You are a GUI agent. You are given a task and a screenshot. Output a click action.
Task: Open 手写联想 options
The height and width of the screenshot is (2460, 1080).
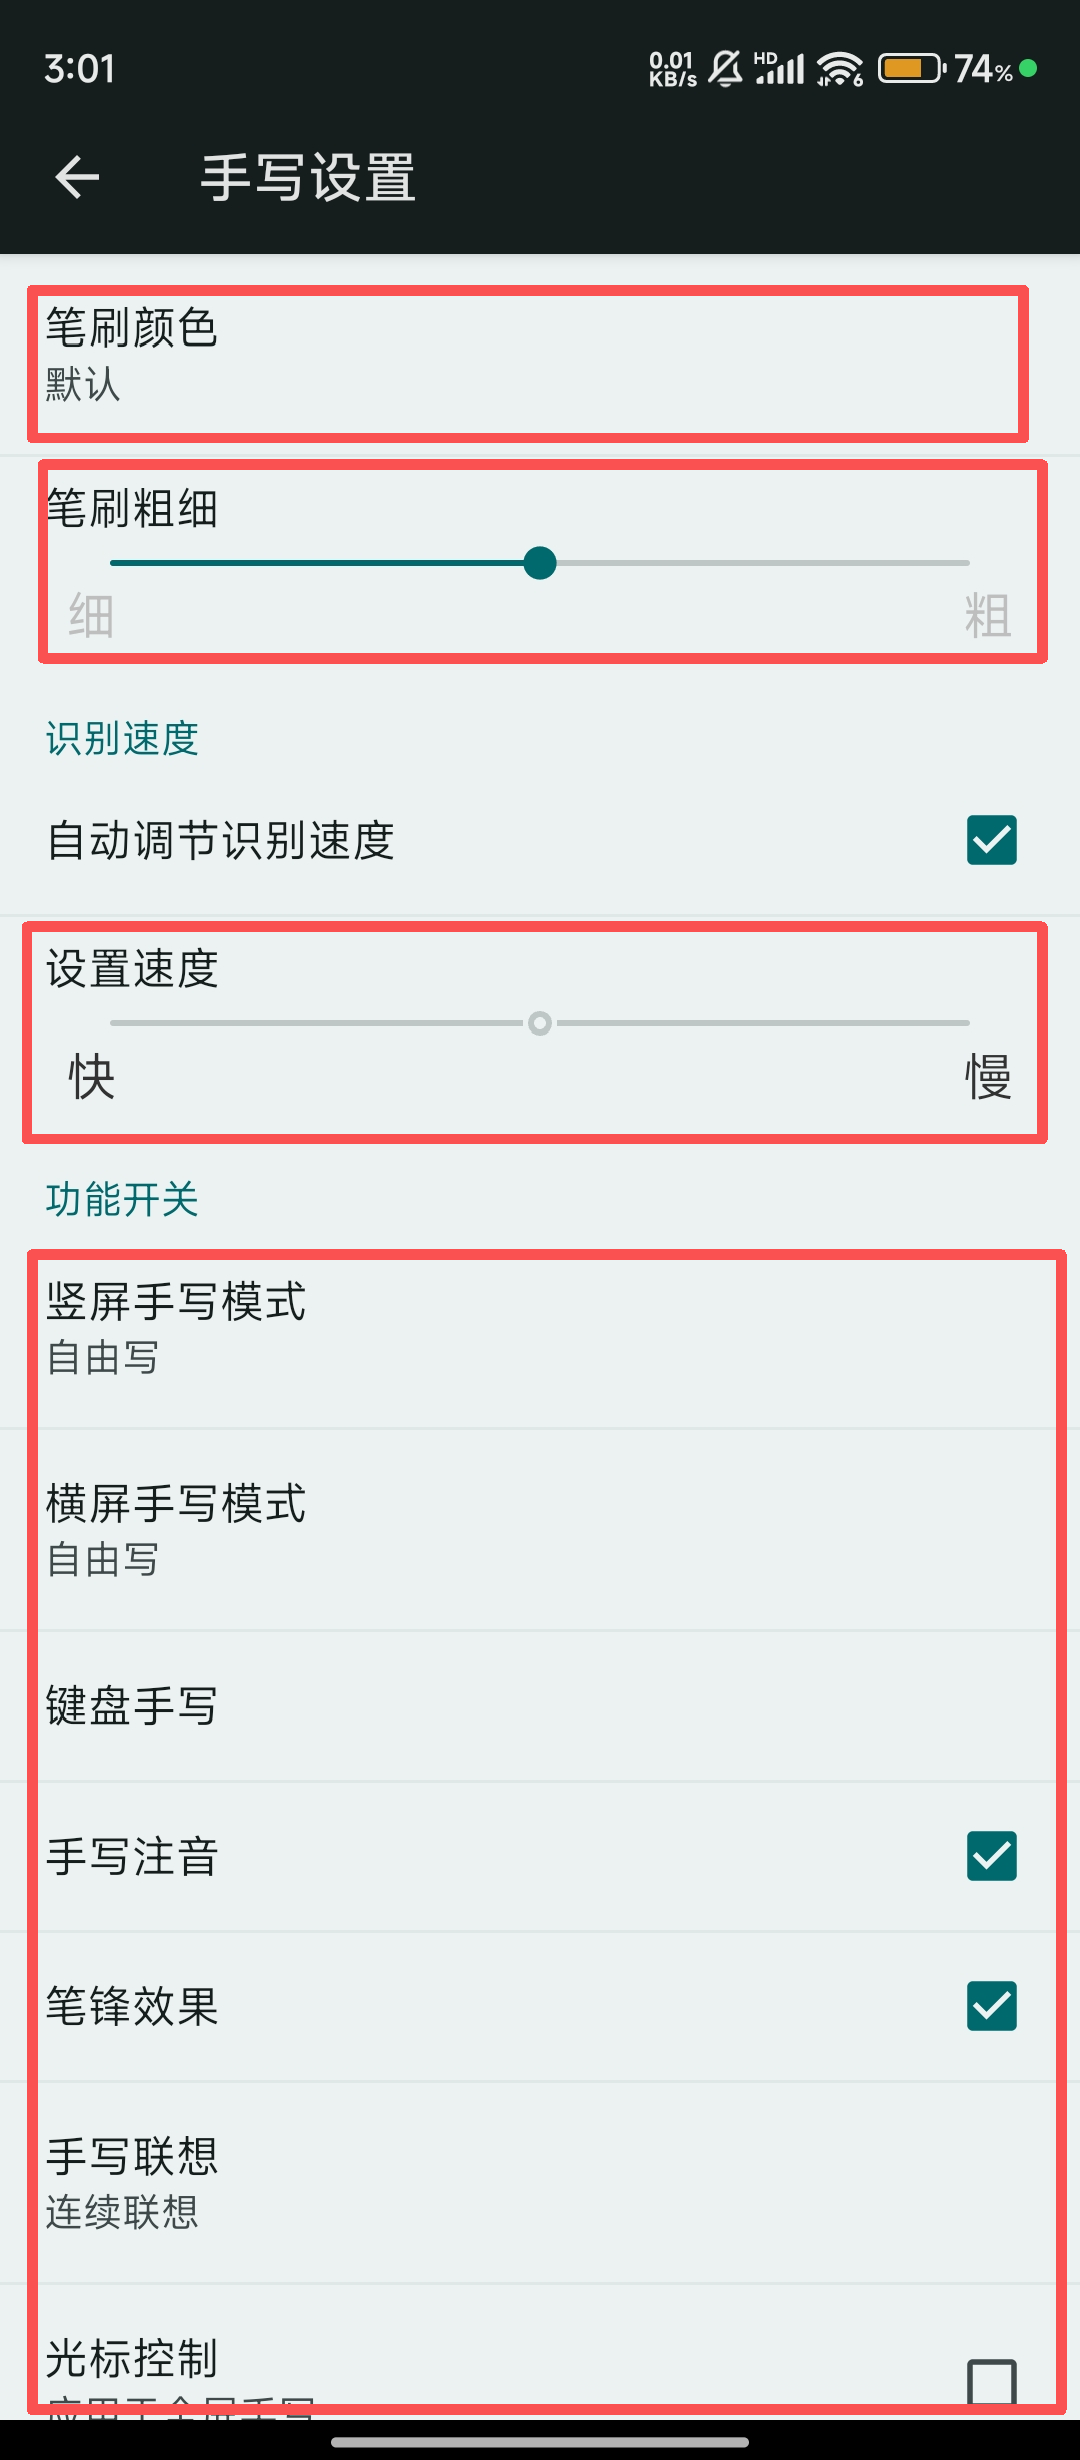[x=540, y=2182]
